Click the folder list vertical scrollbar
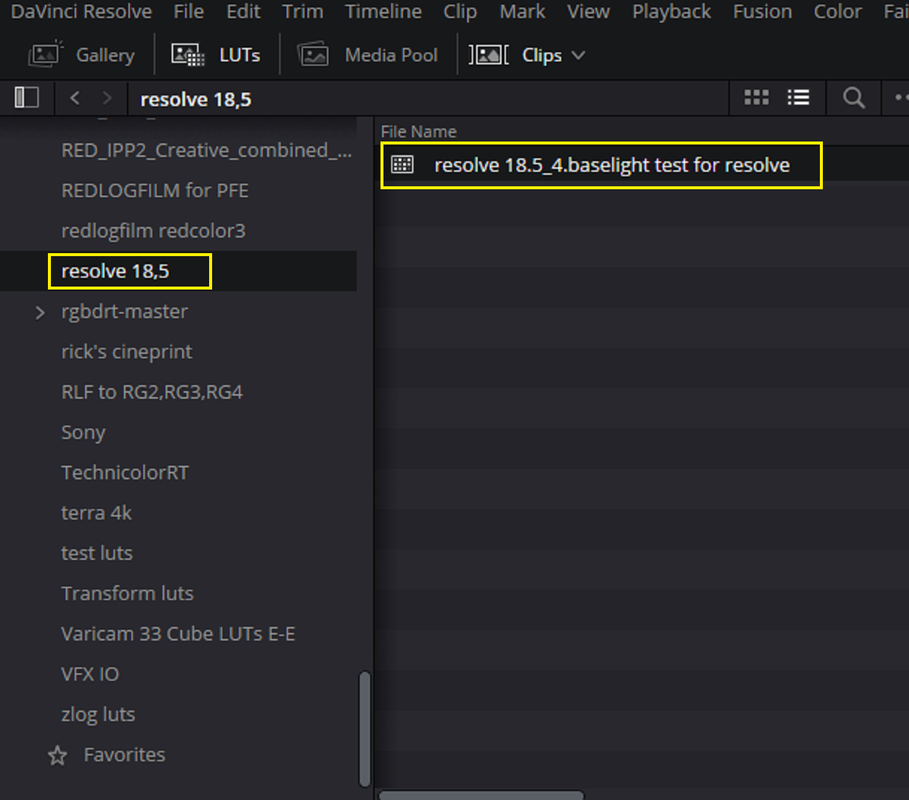The width and height of the screenshot is (909, 800). [x=365, y=729]
